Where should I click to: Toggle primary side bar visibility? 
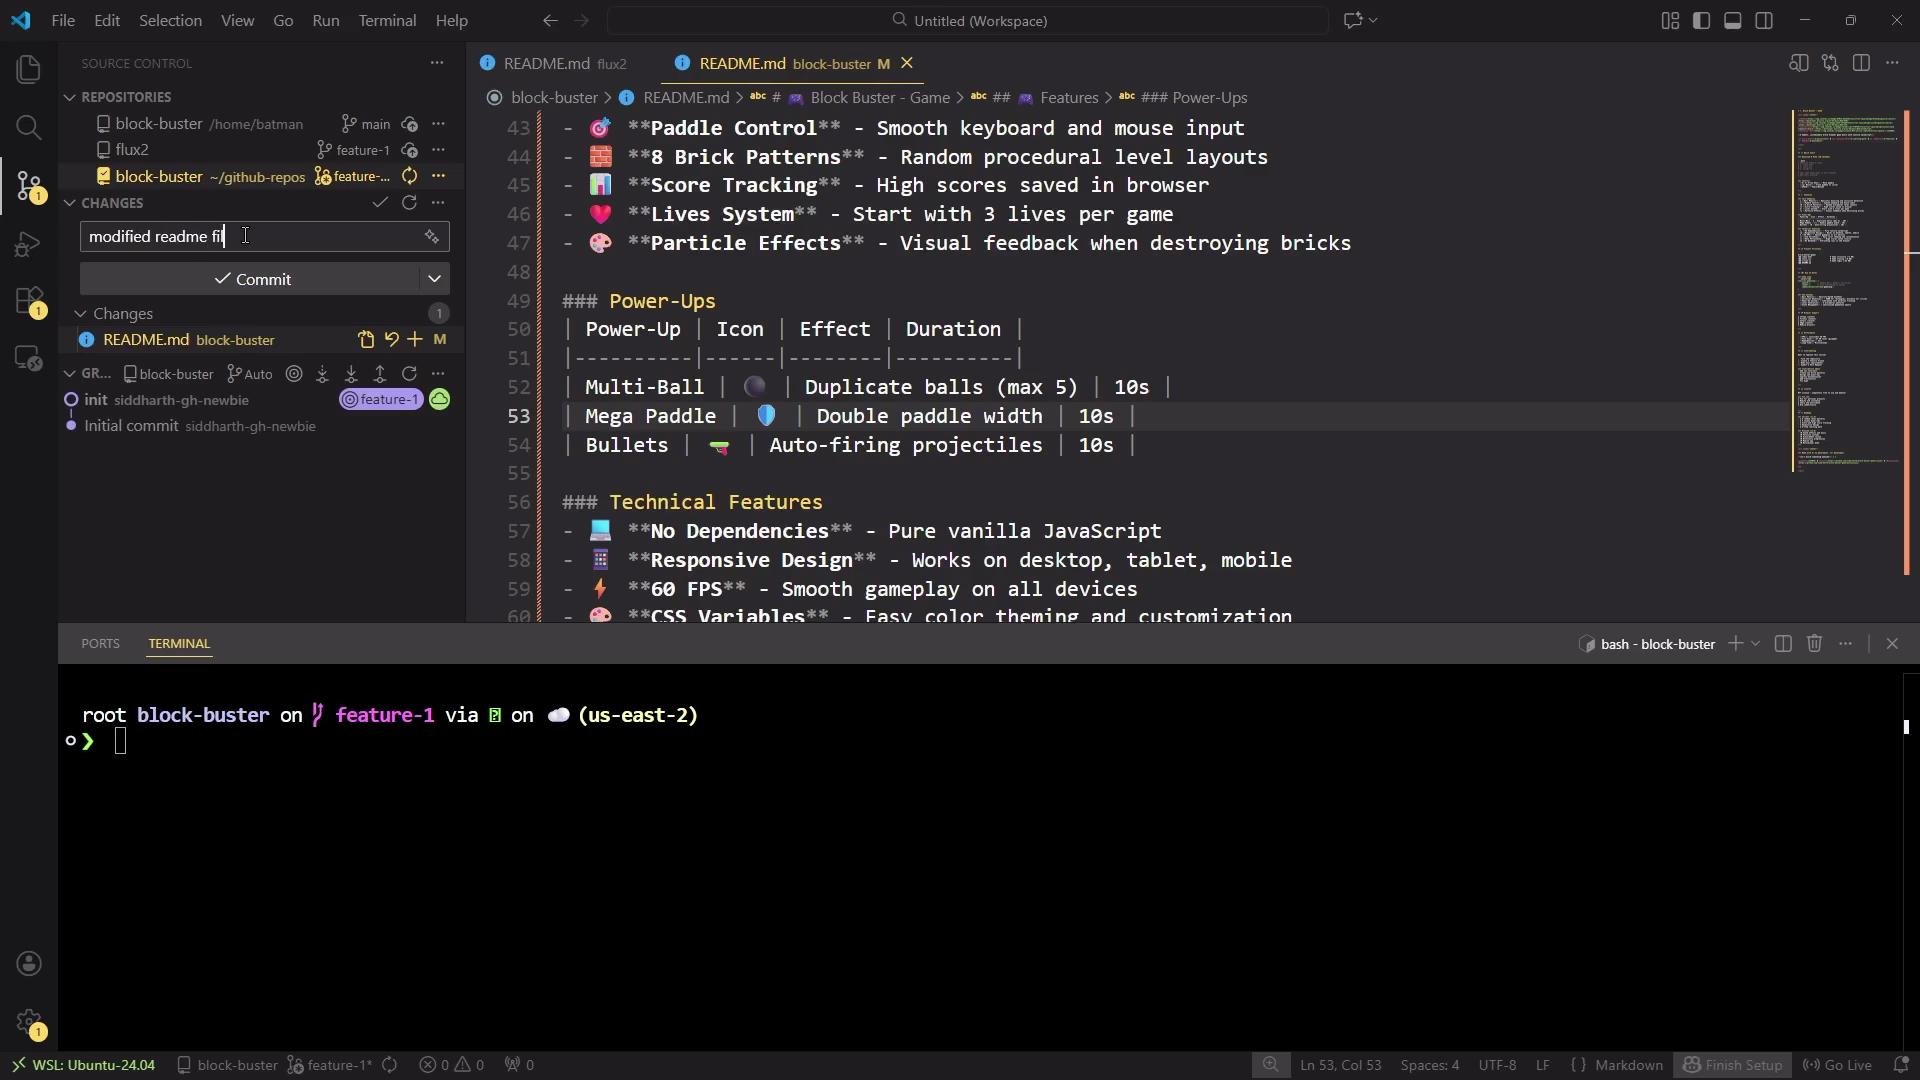(1701, 20)
